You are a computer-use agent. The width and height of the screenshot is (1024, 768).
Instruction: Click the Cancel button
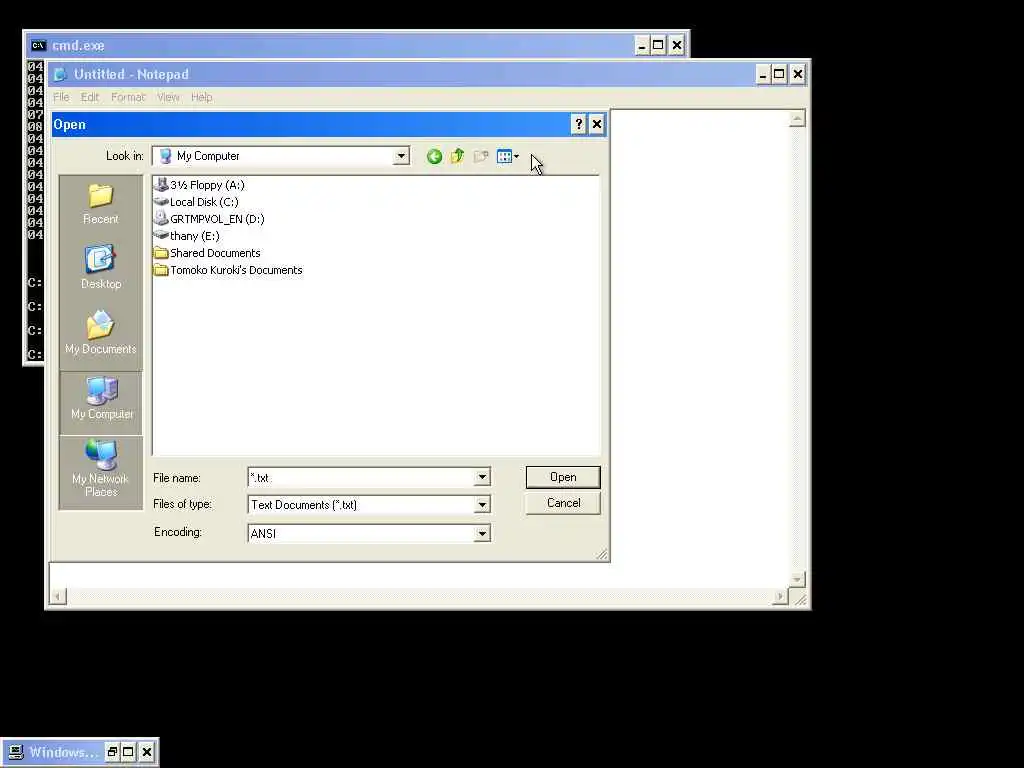pyautogui.click(x=563, y=503)
